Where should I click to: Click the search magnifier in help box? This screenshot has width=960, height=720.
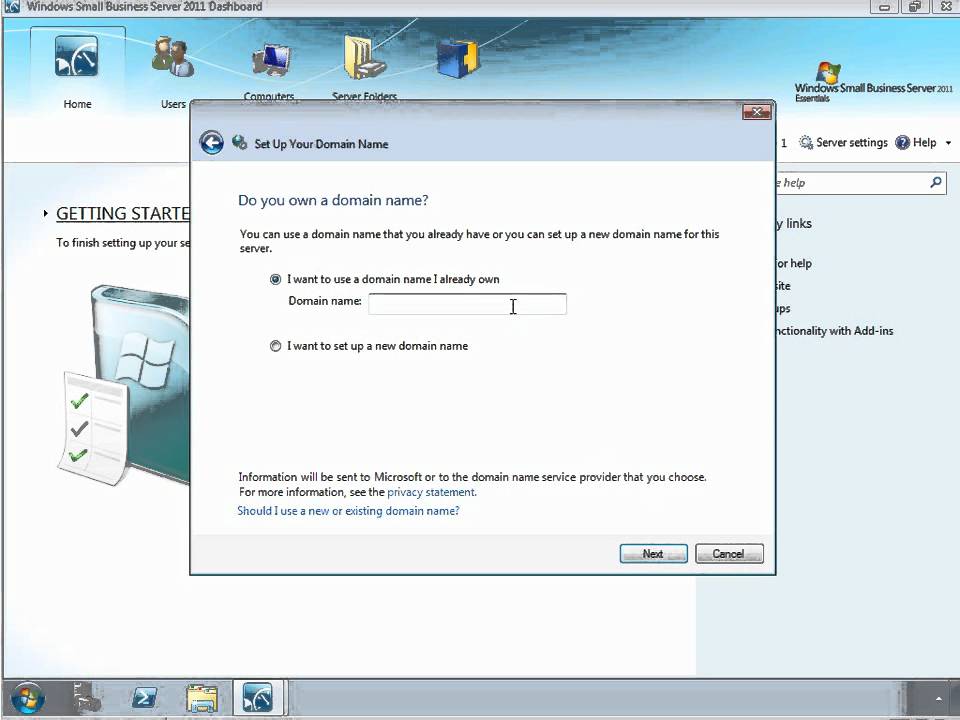936,182
